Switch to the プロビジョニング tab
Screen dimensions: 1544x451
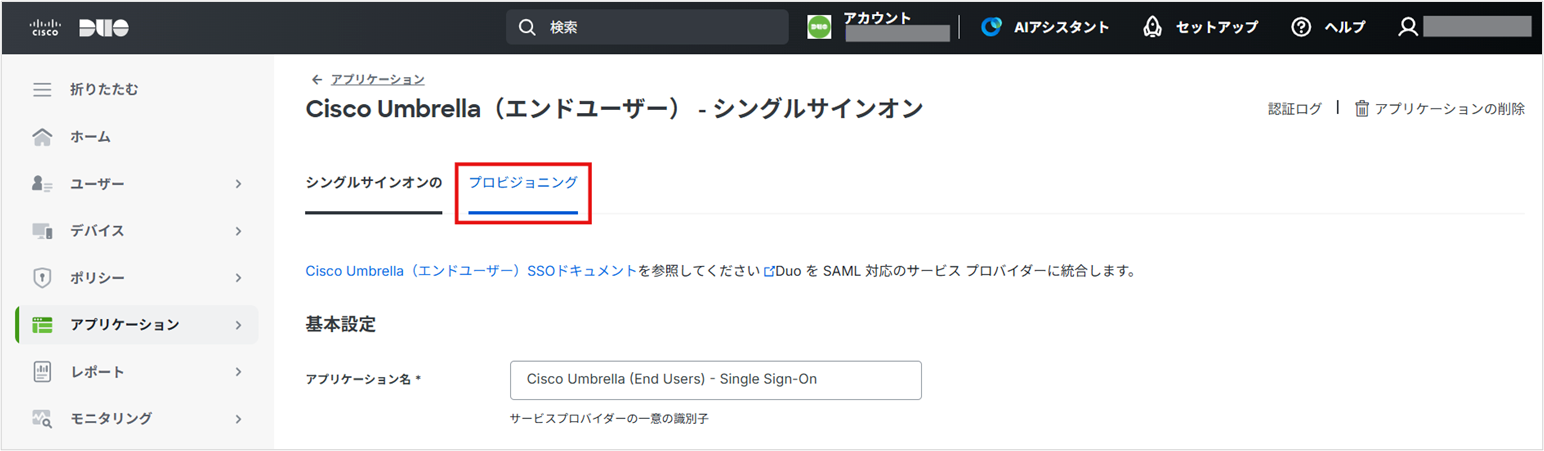point(523,183)
